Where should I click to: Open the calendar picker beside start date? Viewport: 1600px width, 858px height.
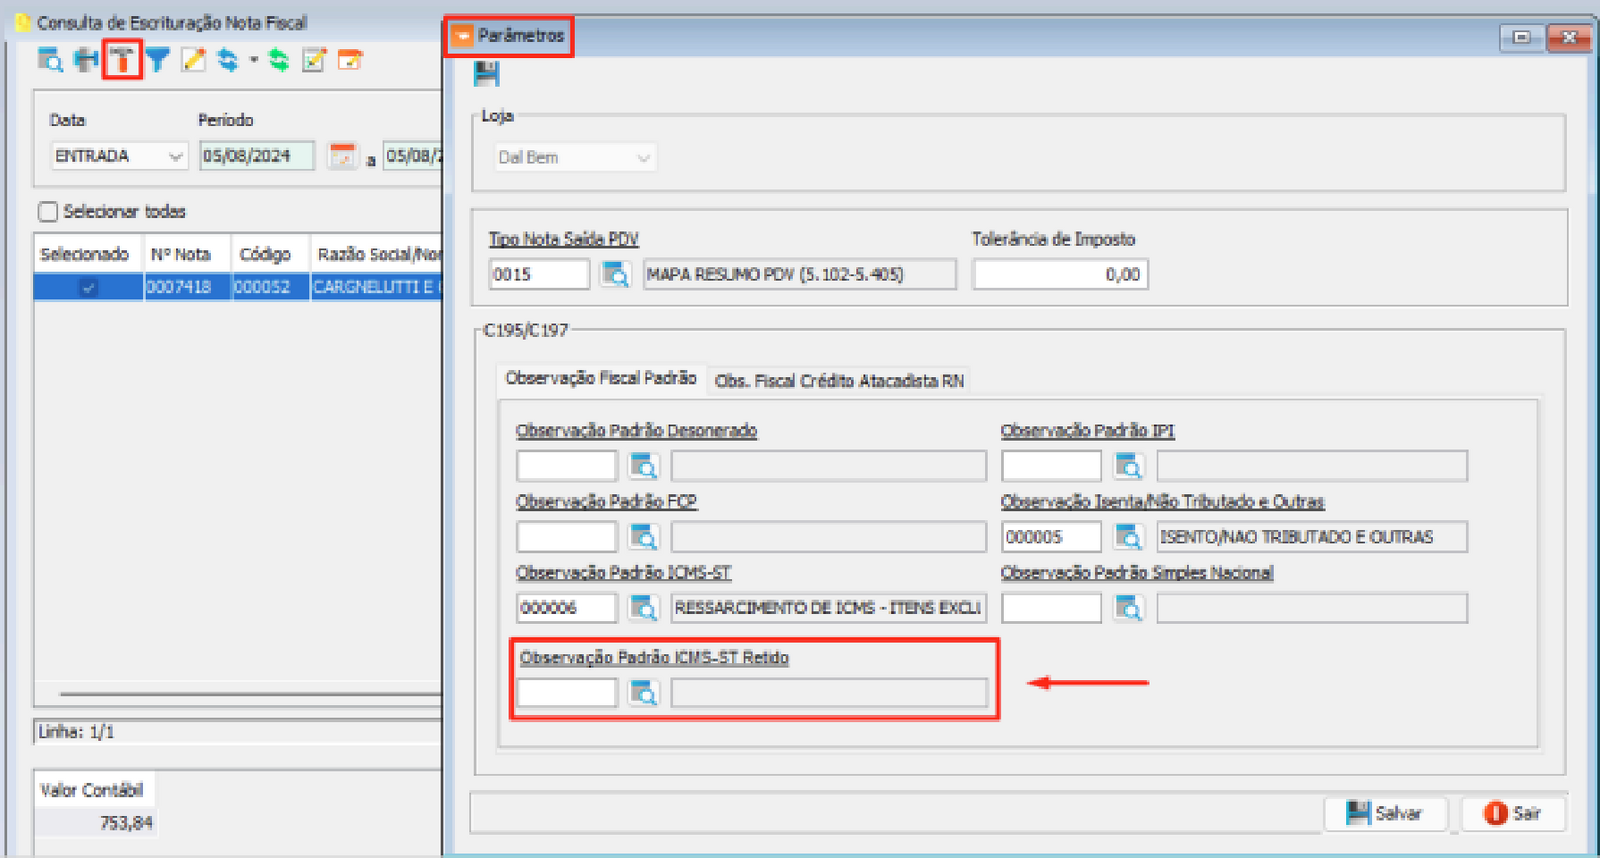click(342, 156)
